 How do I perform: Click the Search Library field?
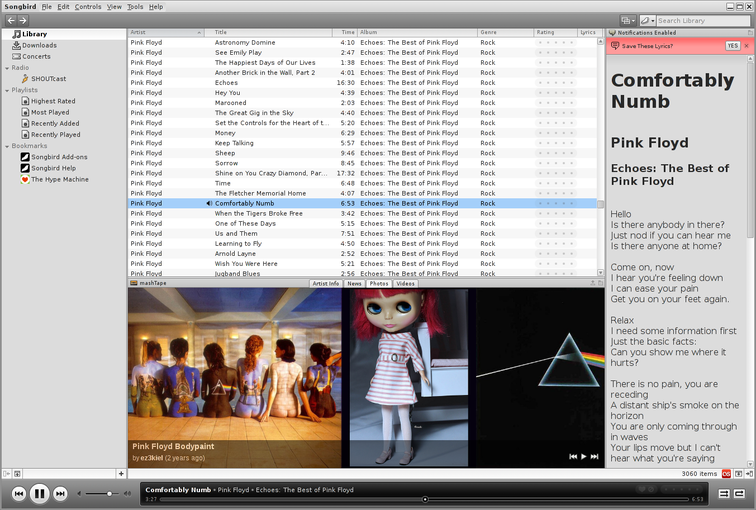coord(700,20)
